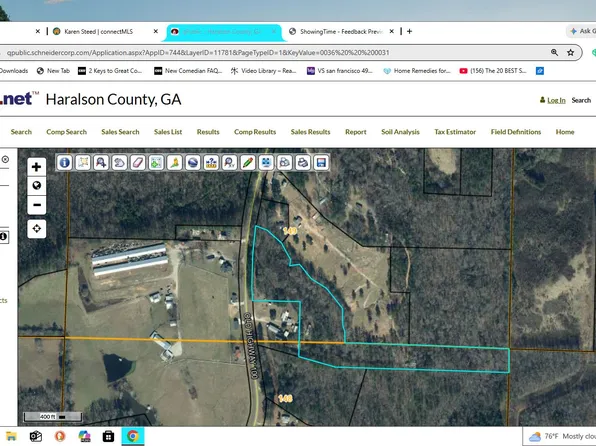The width and height of the screenshot is (596, 446).
Task: Click the blue bookmark extent tool
Action: (266, 163)
